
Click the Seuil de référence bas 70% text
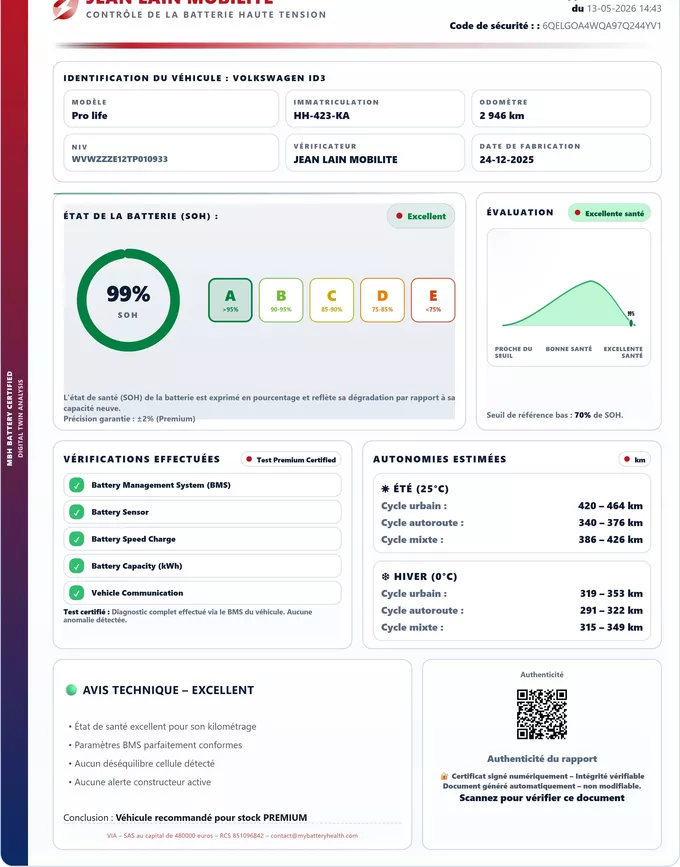click(x=555, y=415)
